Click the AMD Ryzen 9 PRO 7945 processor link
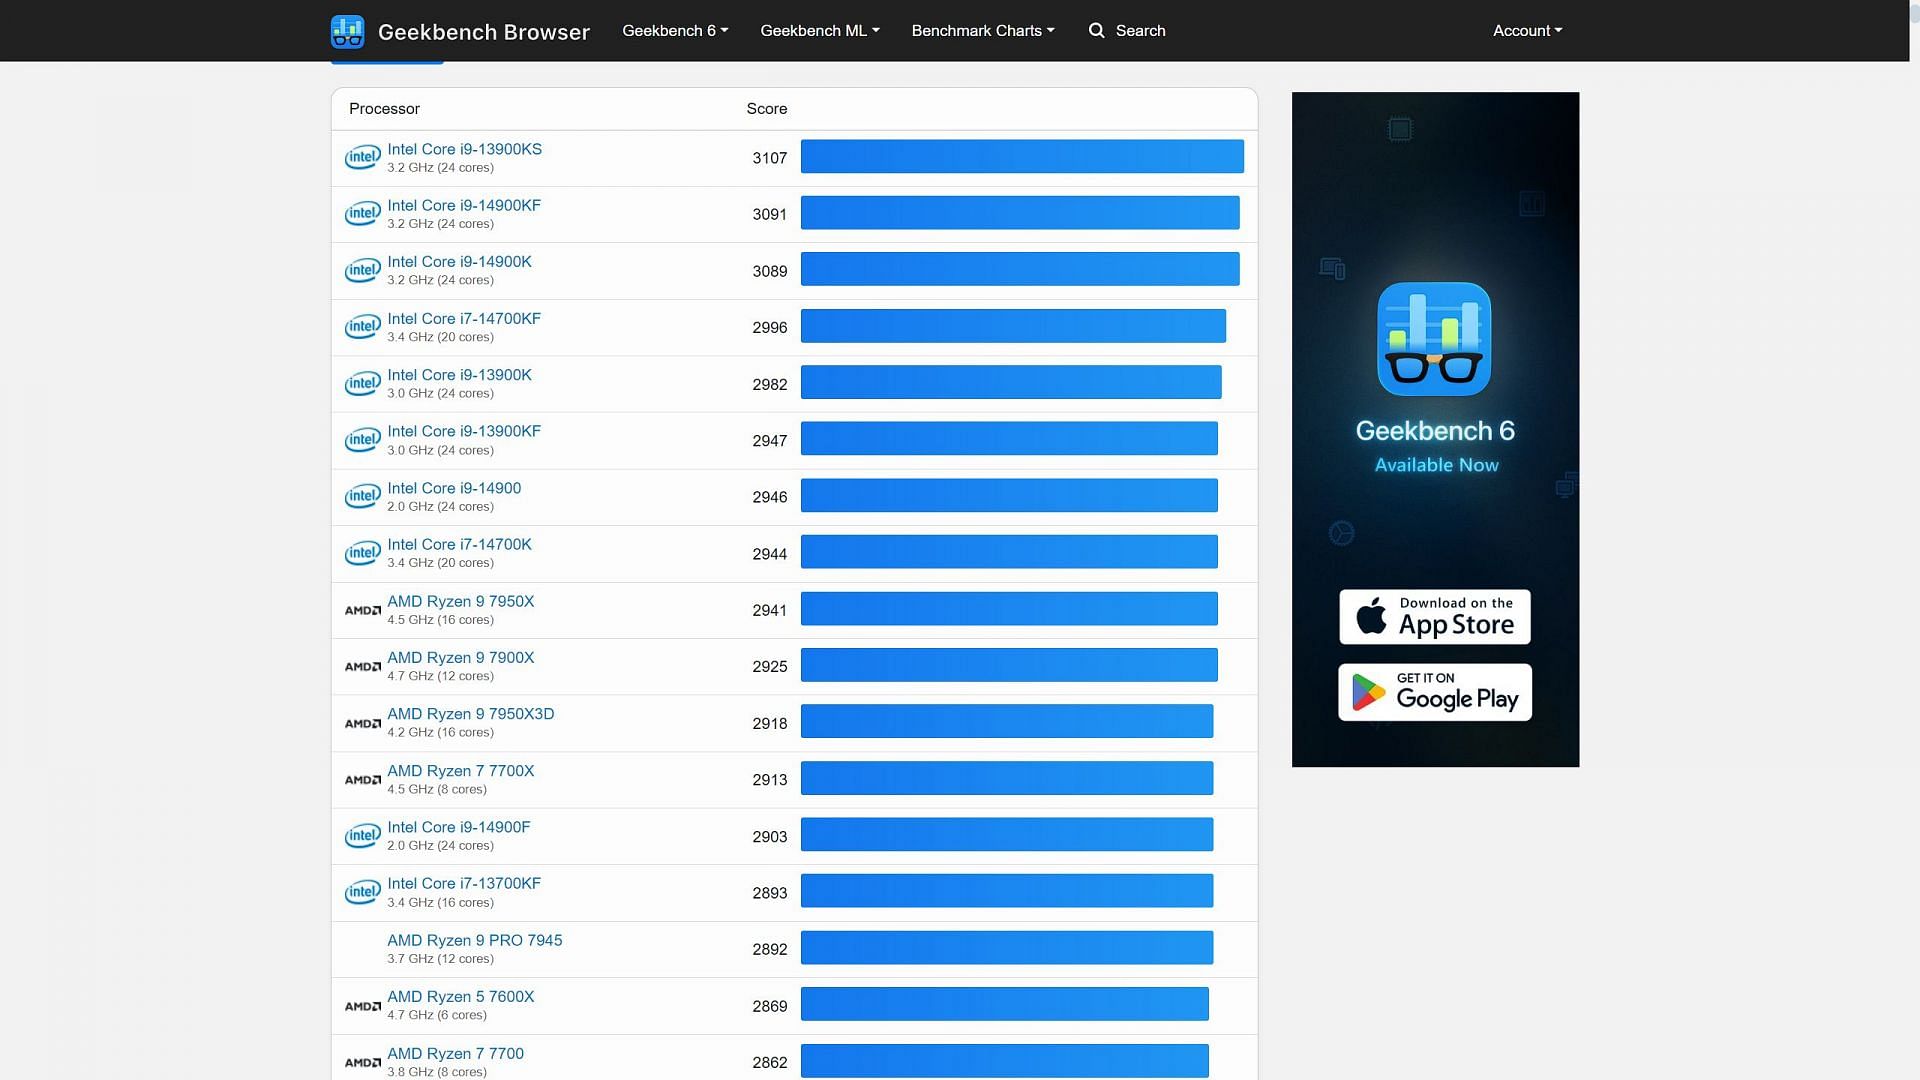The width and height of the screenshot is (1920, 1080). (x=475, y=939)
